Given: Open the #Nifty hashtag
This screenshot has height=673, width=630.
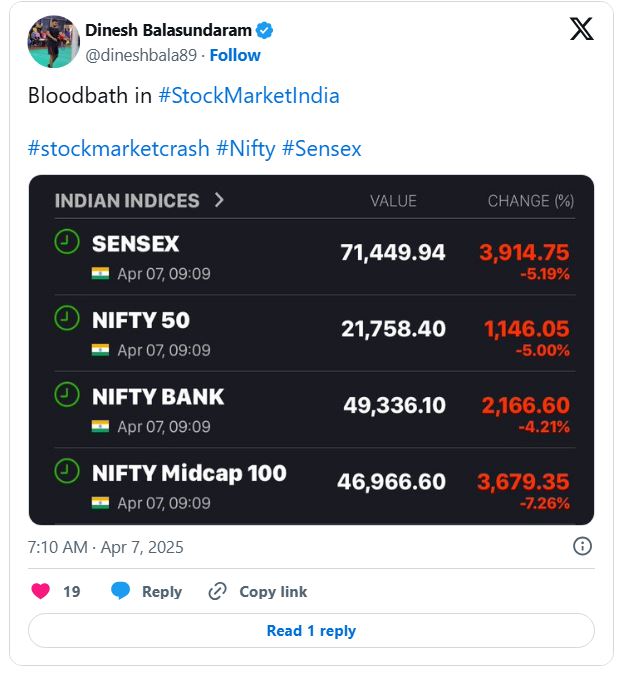Looking at the screenshot, I should coord(245,149).
